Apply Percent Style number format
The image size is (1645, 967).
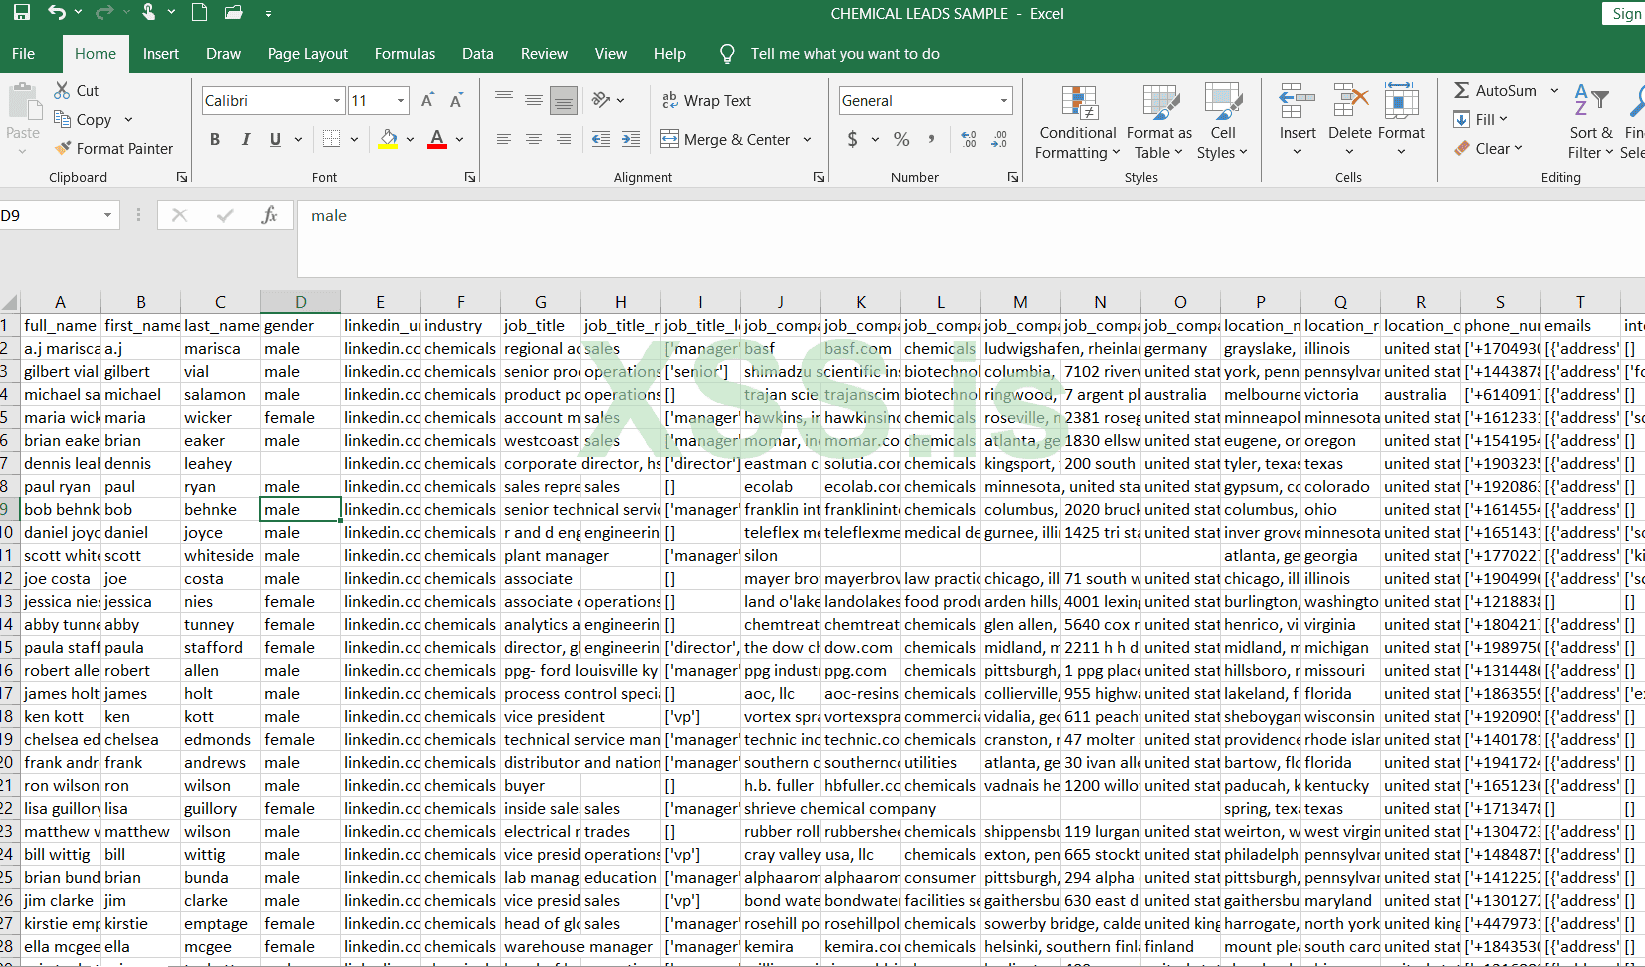click(x=901, y=139)
